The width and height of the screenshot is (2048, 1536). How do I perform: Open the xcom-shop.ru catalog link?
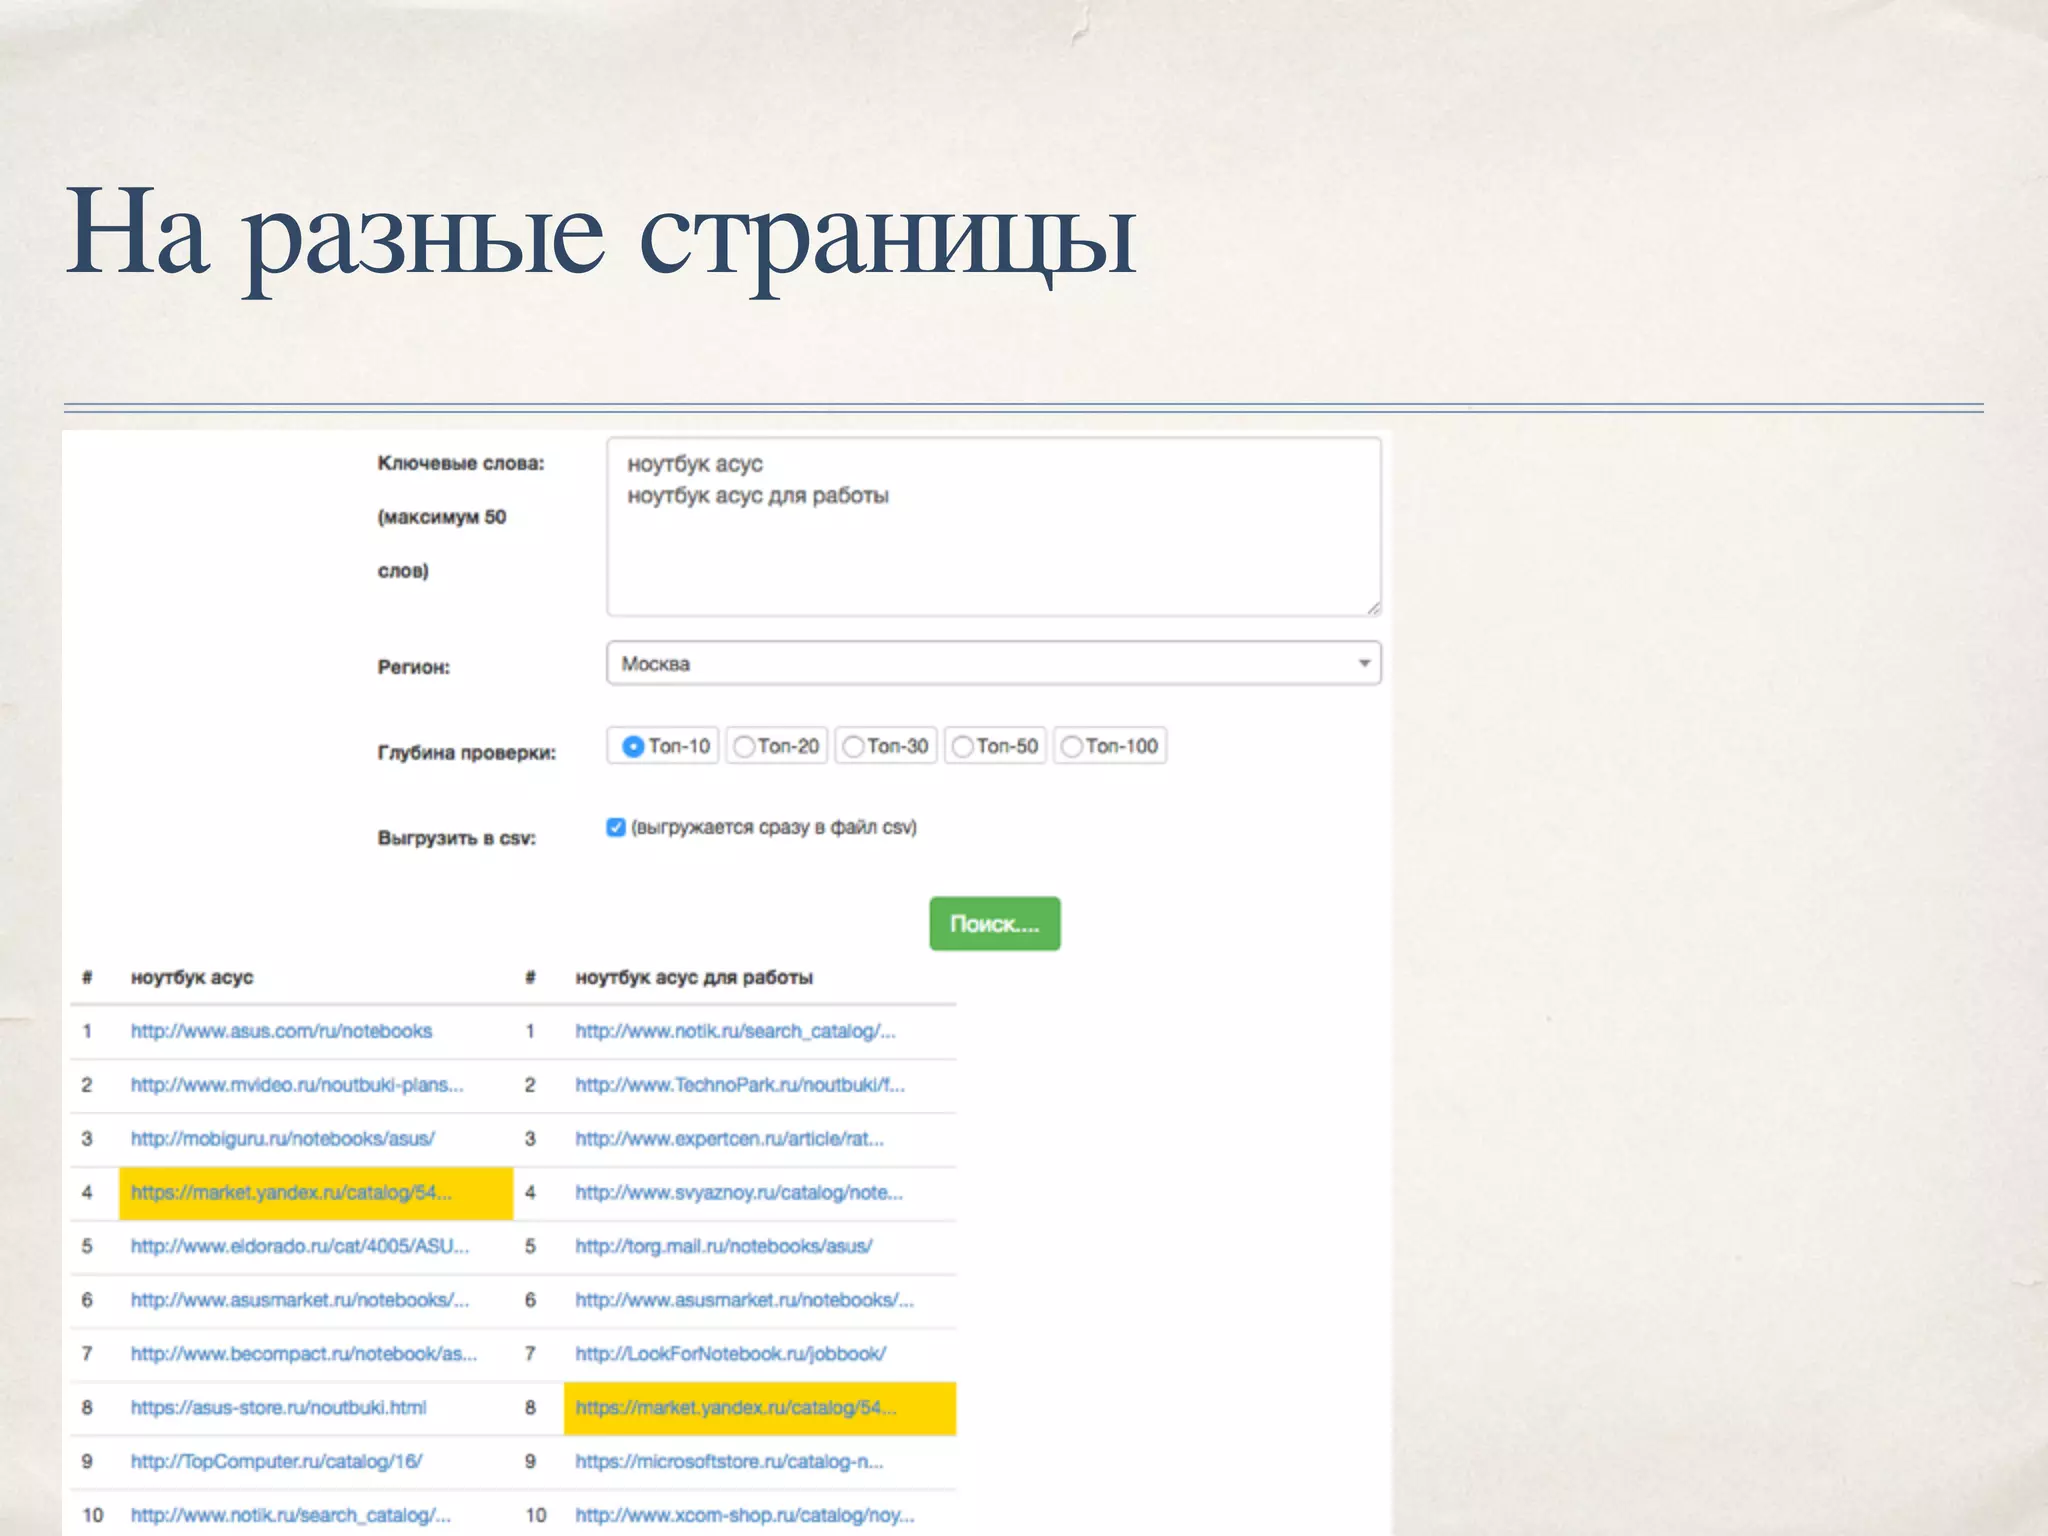(744, 1515)
